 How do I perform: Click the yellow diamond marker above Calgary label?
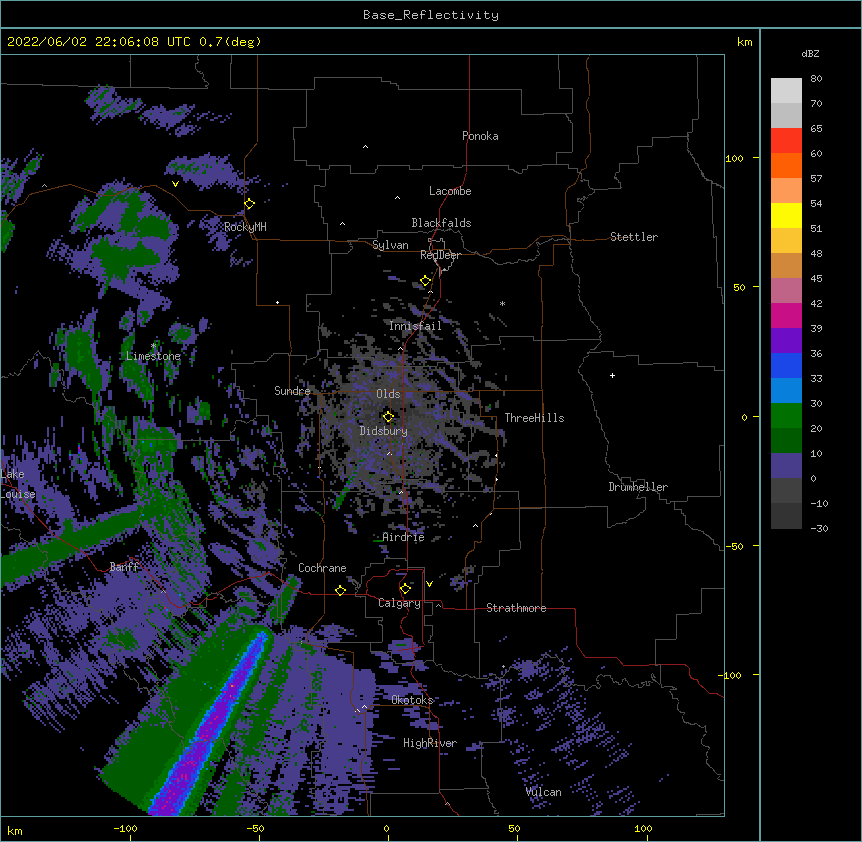405,589
